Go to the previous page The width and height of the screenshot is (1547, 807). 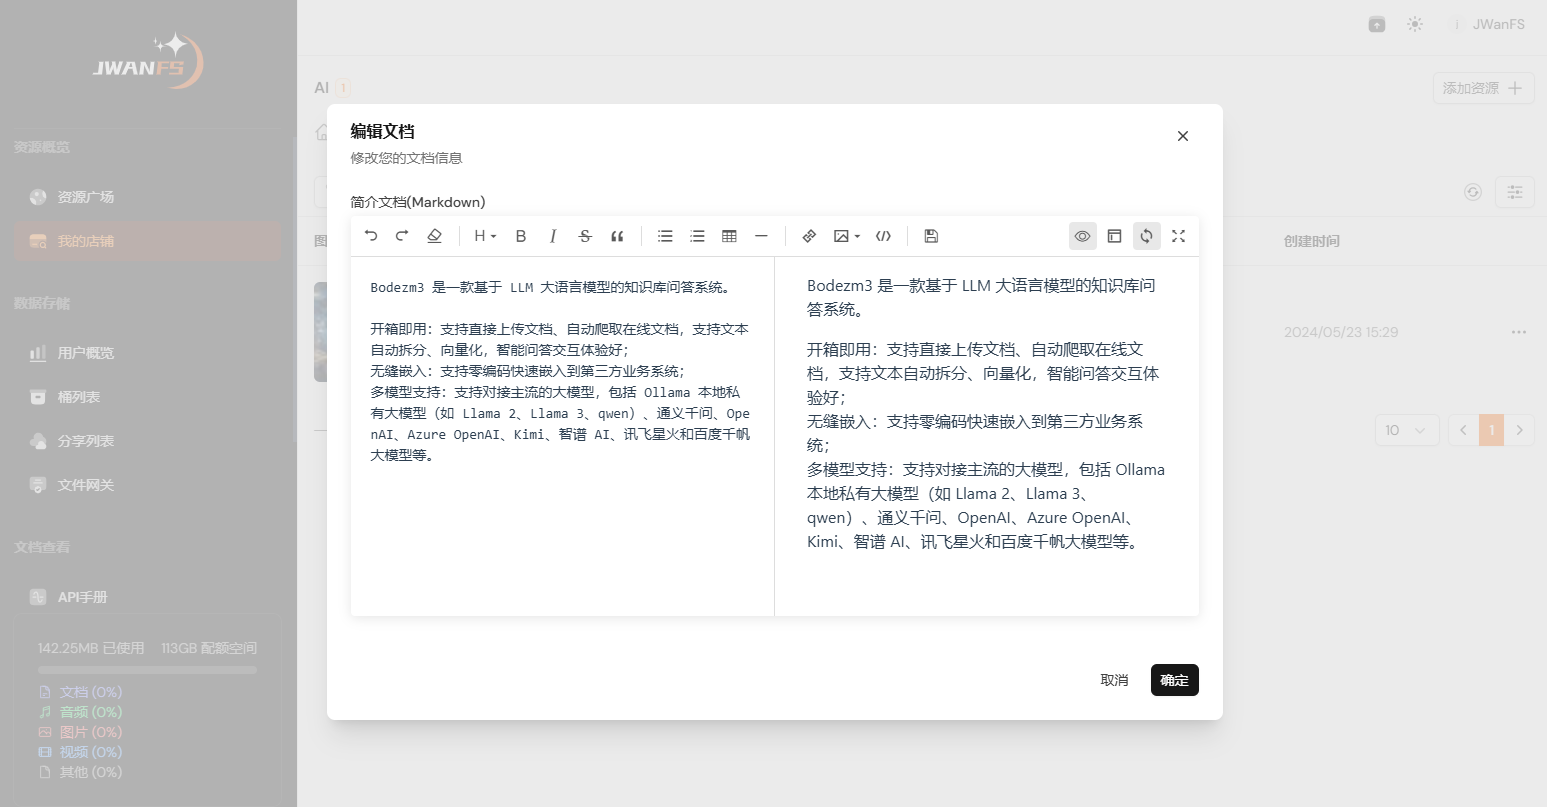click(1463, 430)
